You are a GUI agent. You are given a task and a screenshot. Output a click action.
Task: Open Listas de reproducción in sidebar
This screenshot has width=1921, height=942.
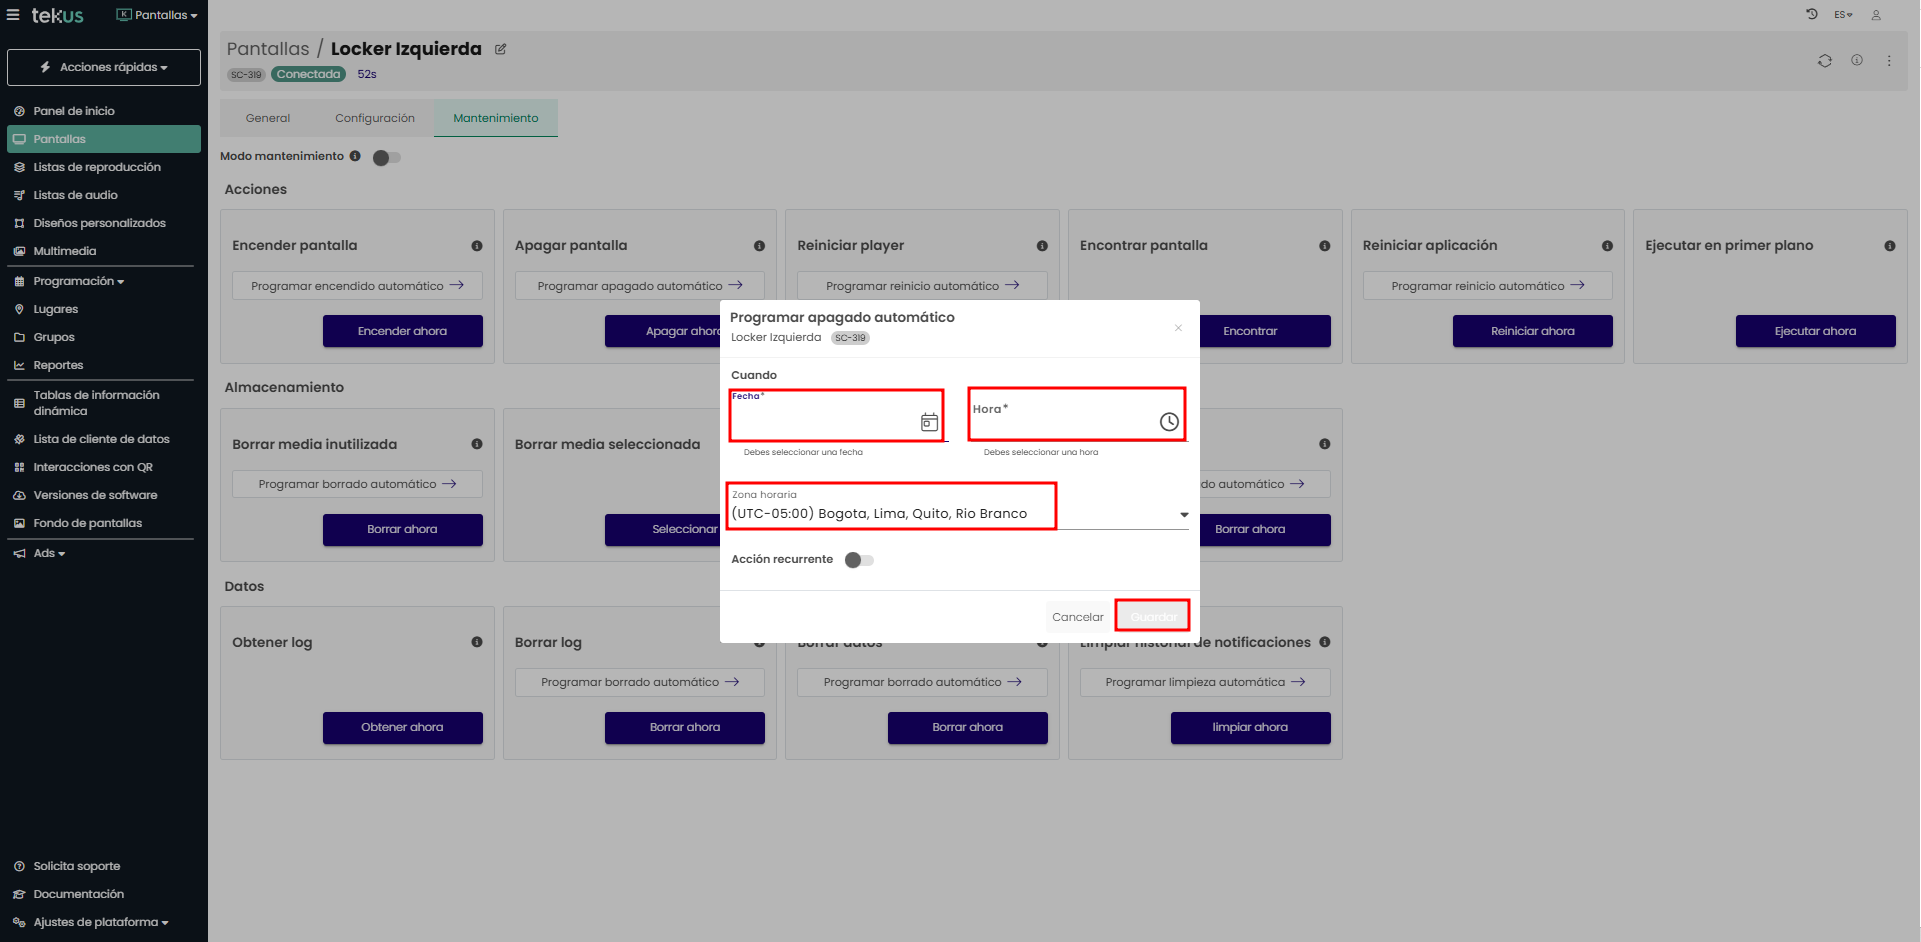(x=96, y=167)
